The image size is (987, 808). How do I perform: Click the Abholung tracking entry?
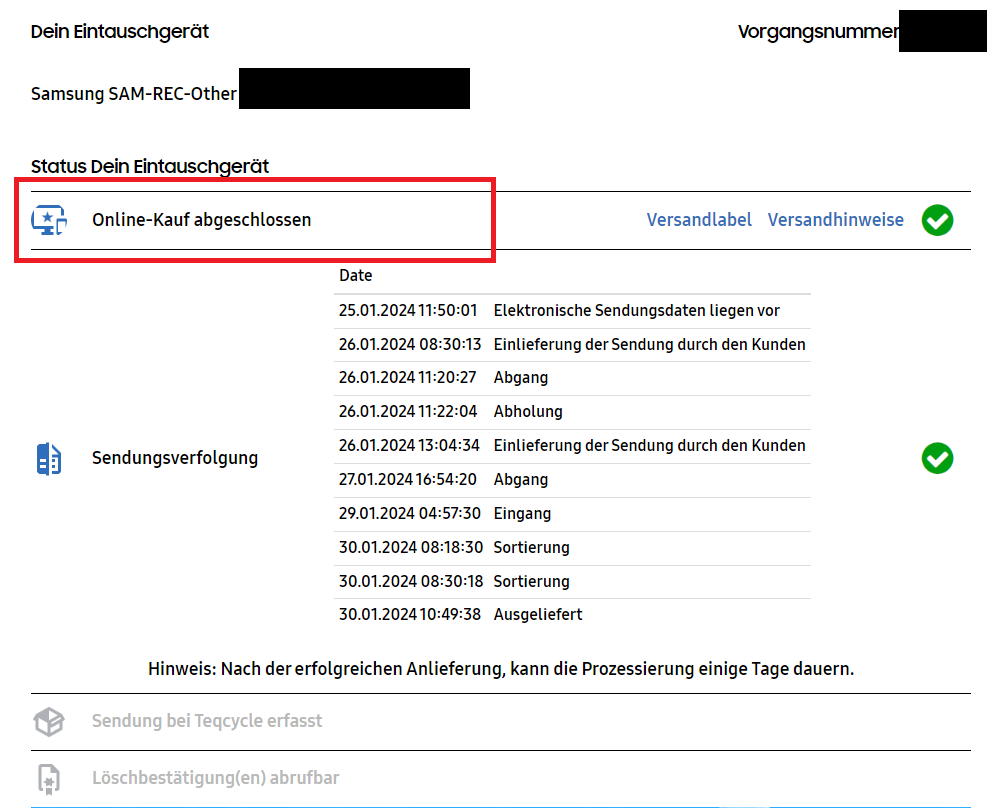(x=528, y=412)
